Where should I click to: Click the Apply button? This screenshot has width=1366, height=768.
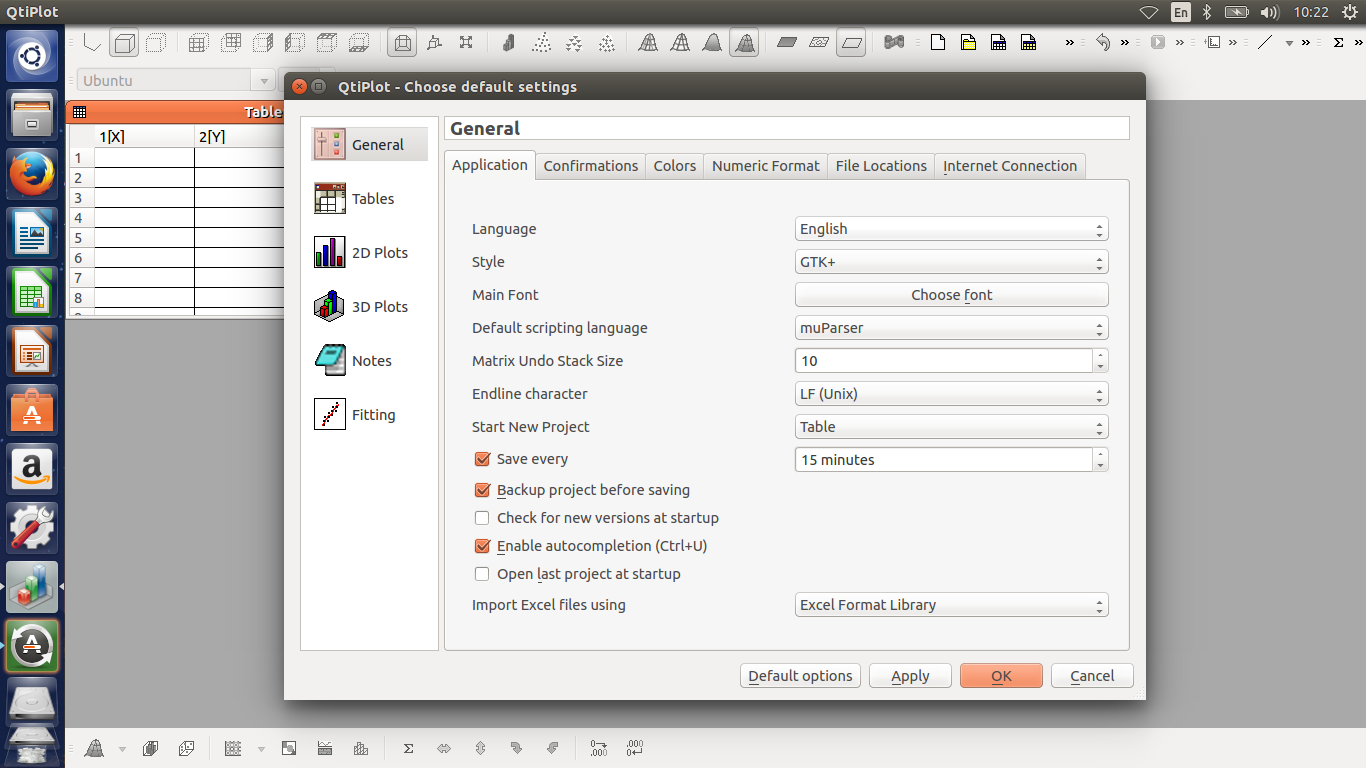click(x=910, y=676)
